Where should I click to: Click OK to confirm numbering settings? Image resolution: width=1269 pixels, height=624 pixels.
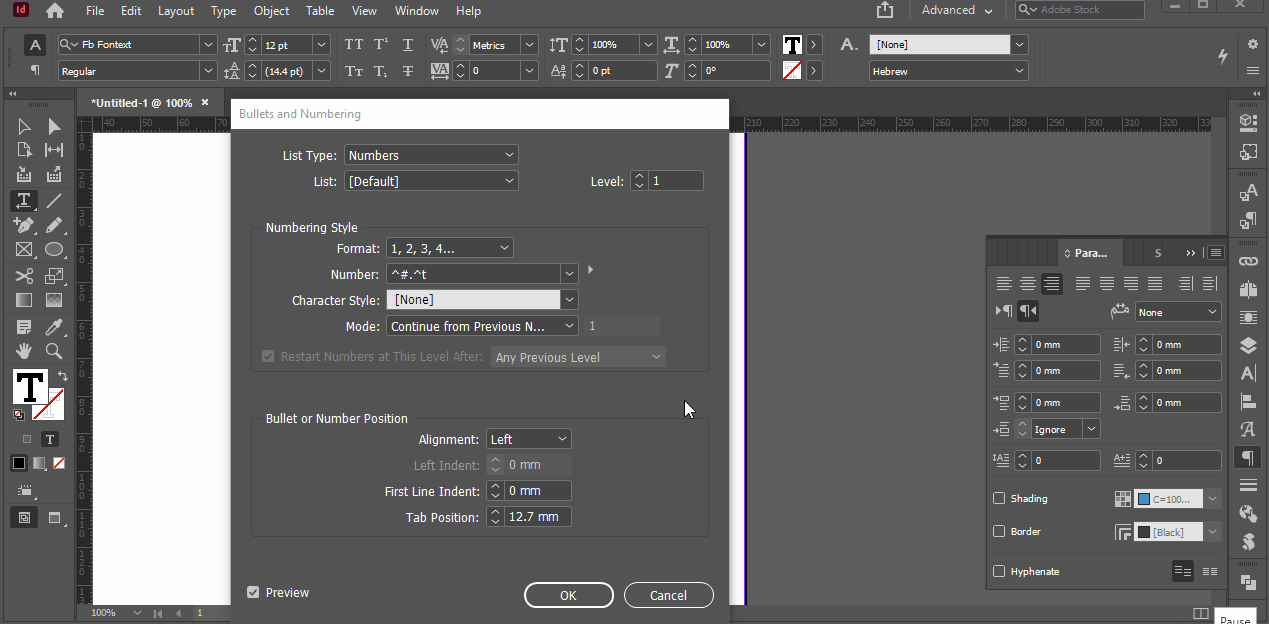[x=568, y=595]
